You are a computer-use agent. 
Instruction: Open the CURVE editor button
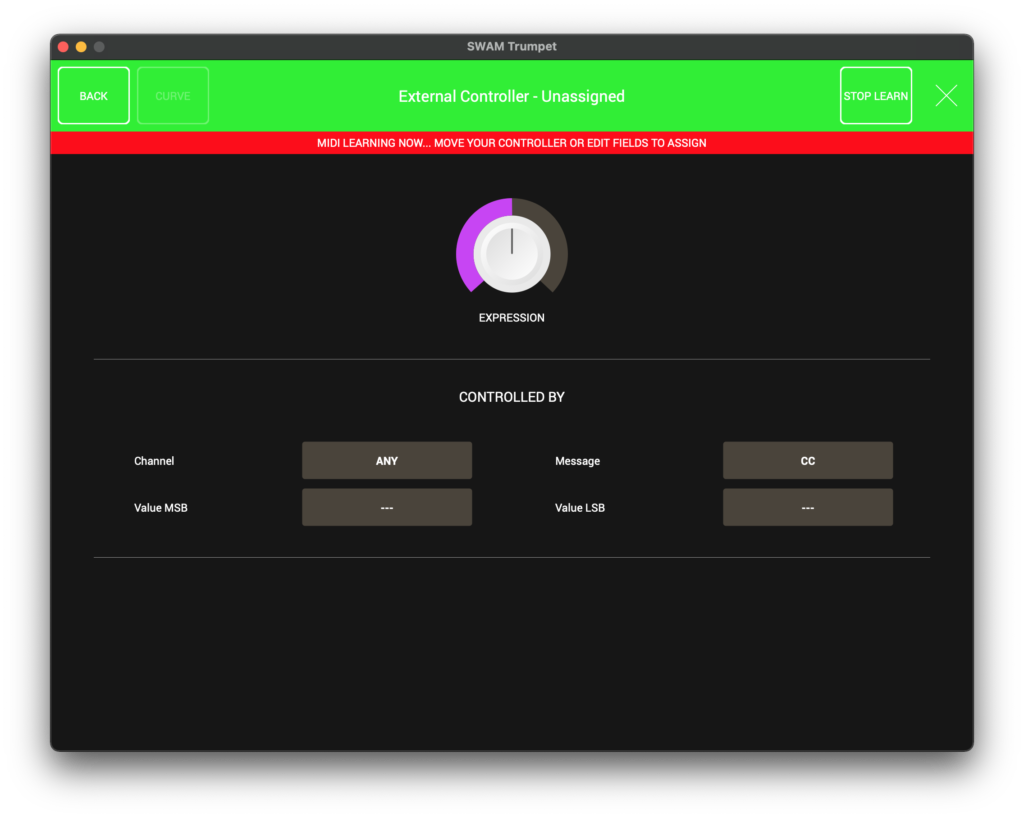pos(173,96)
